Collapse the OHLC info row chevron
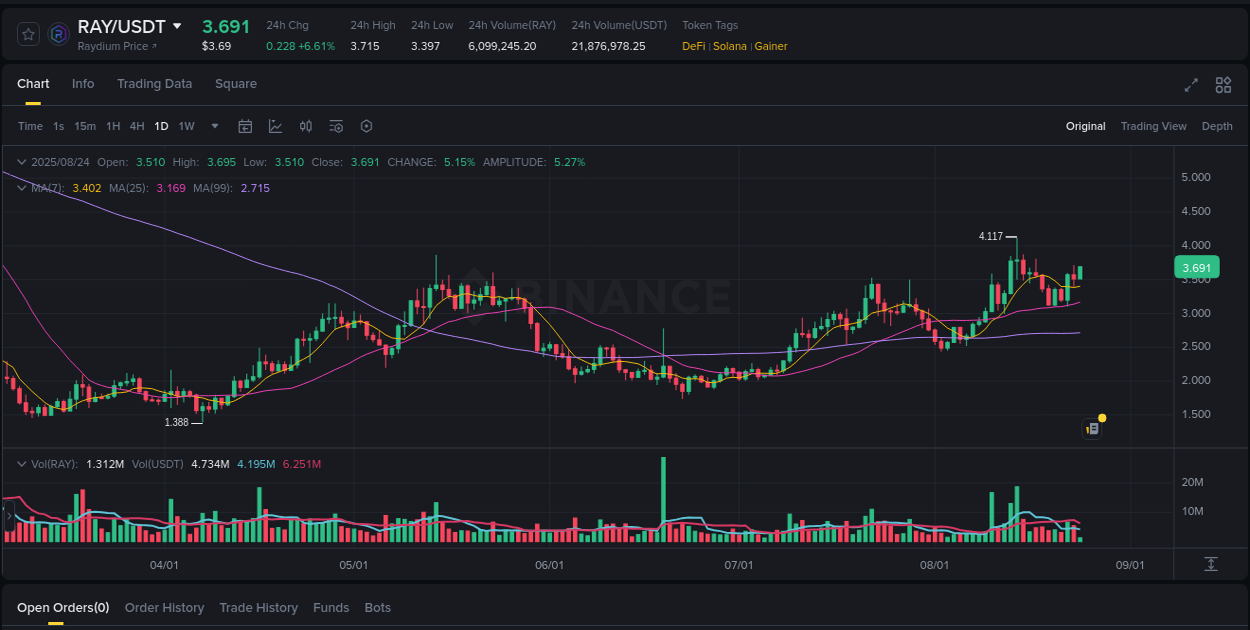 [21, 161]
